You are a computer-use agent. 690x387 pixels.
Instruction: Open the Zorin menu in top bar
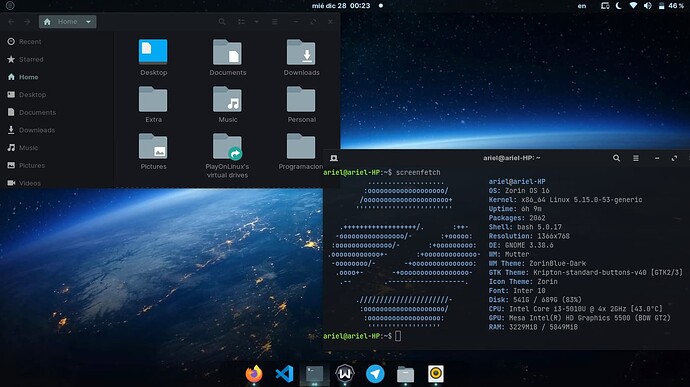(x=10, y=6)
